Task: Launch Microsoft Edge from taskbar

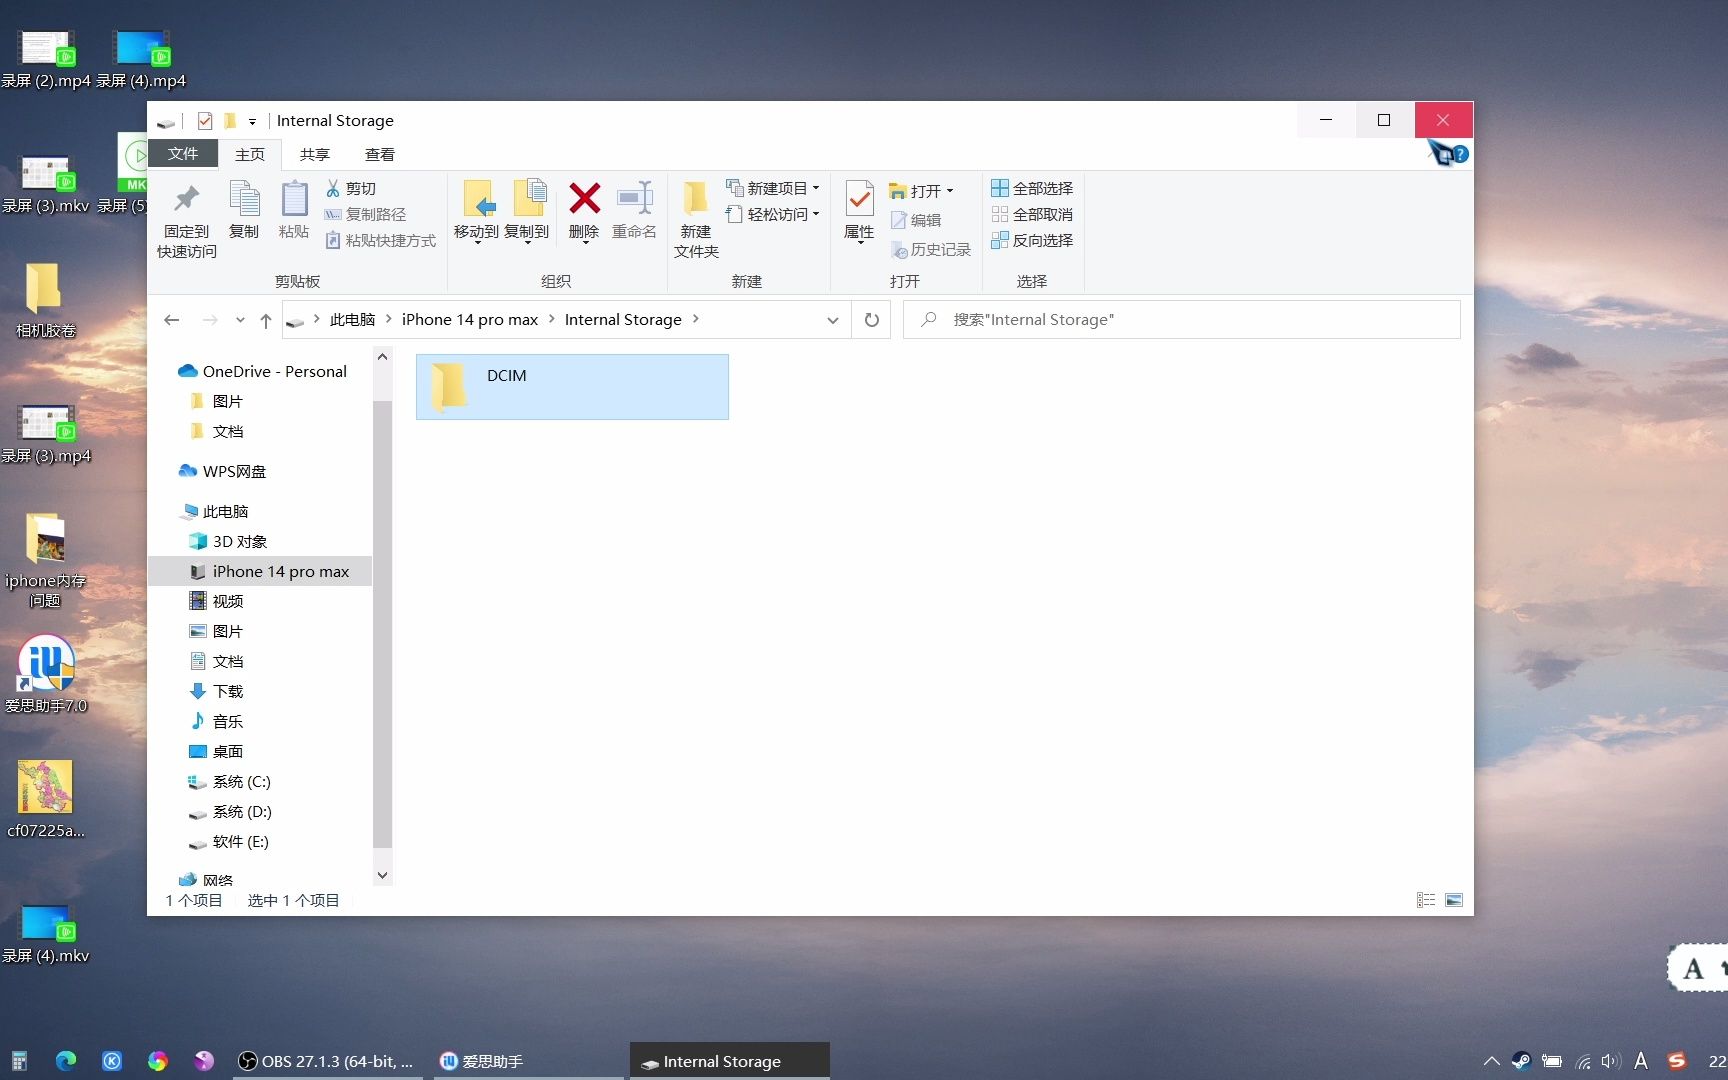Action: (66, 1061)
